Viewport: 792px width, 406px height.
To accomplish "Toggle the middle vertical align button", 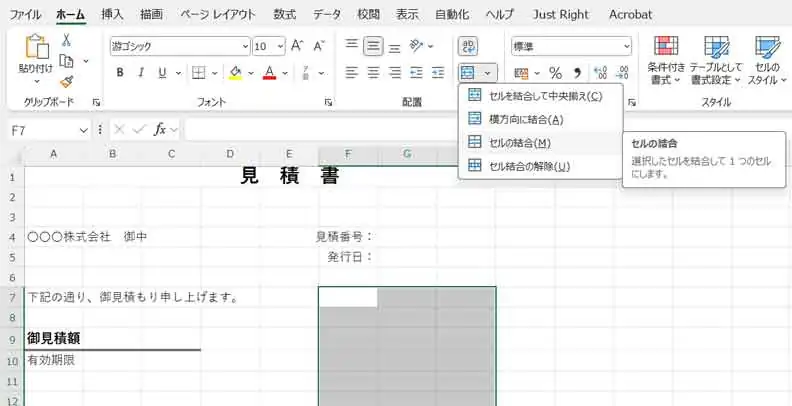I will (374, 46).
